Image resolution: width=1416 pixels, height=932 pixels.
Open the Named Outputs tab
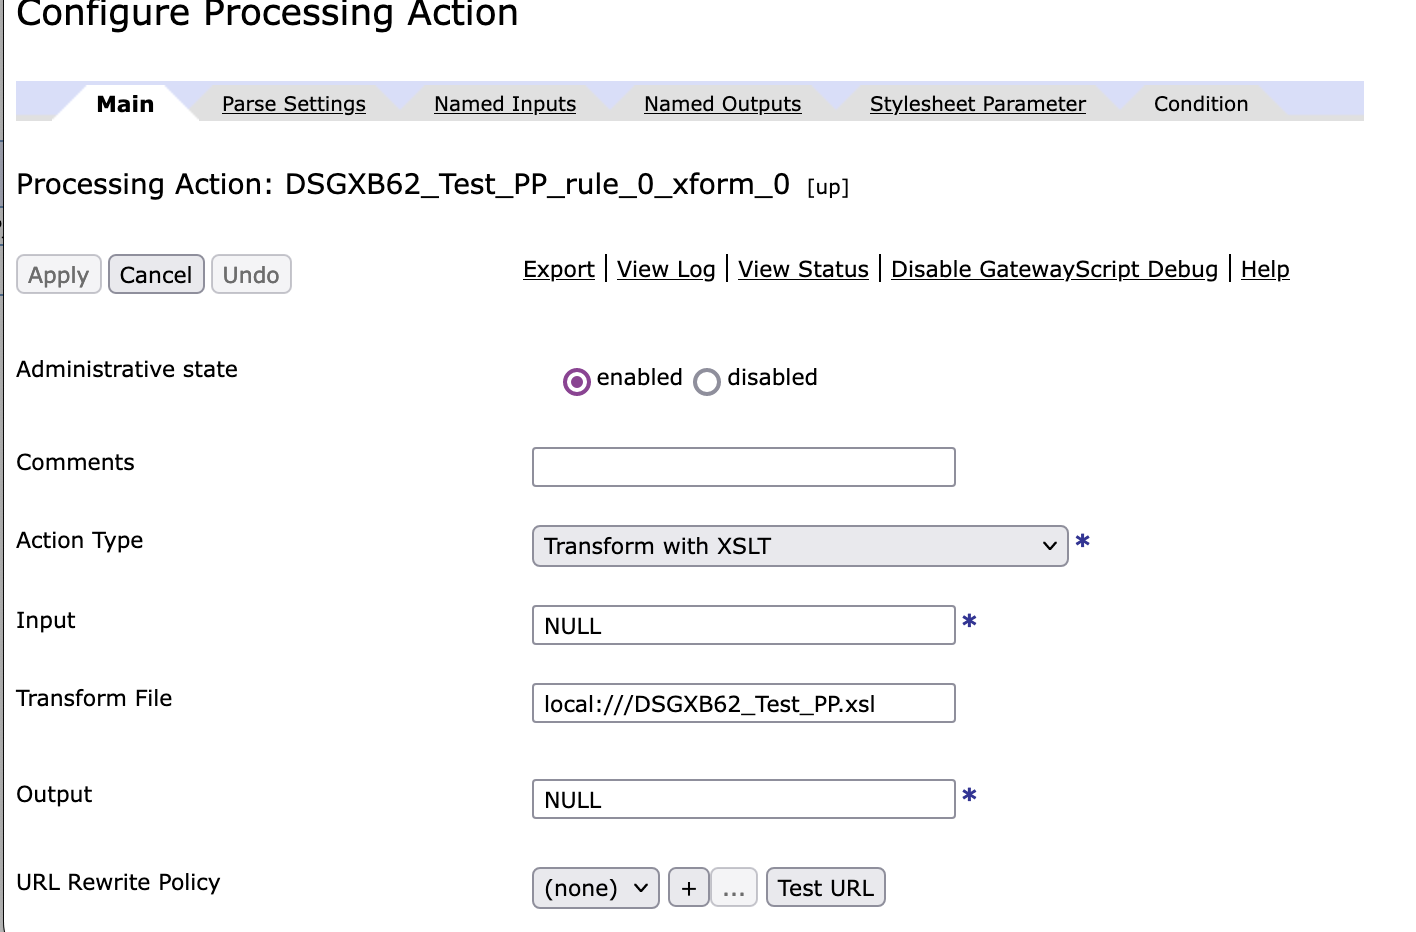coord(723,104)
